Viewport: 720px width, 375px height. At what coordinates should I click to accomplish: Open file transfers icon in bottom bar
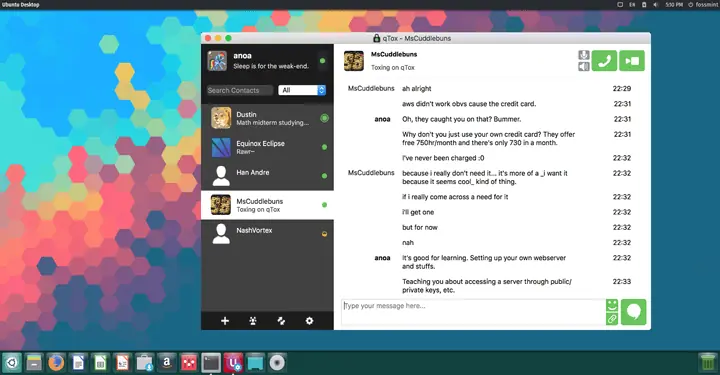(x=281, y=321)
